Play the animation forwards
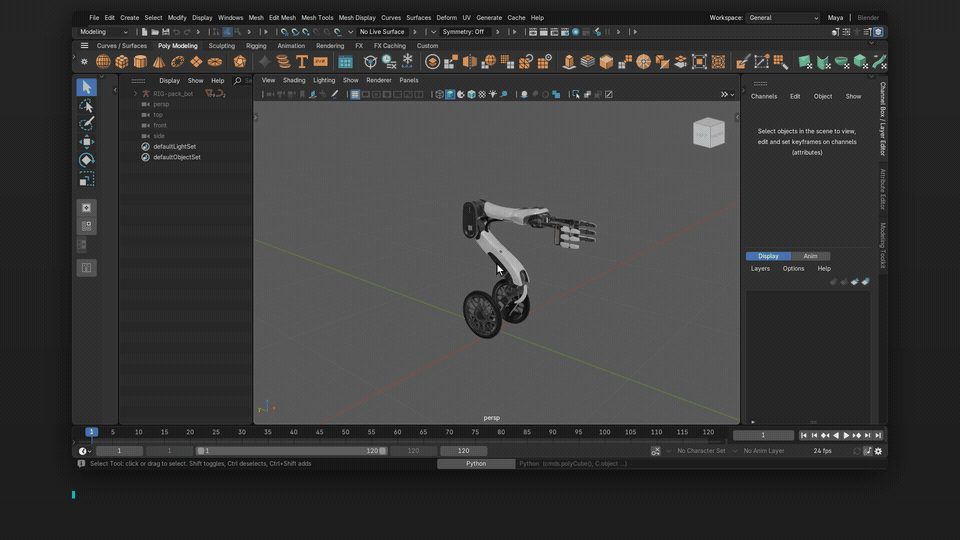 pos(847,435)
